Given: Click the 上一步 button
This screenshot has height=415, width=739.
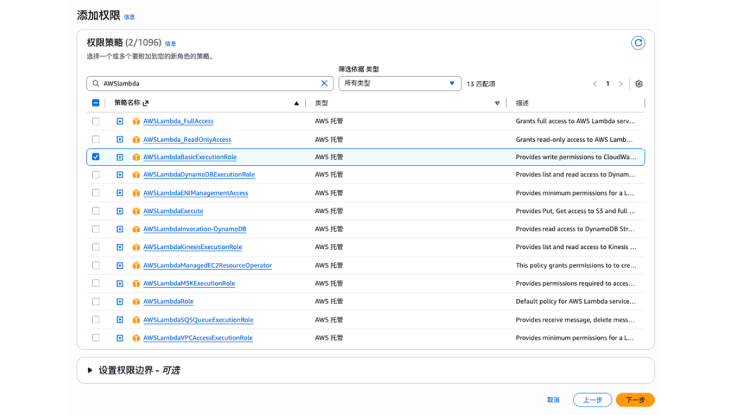Looking at the screenshot, I should (x=592, y=400).
